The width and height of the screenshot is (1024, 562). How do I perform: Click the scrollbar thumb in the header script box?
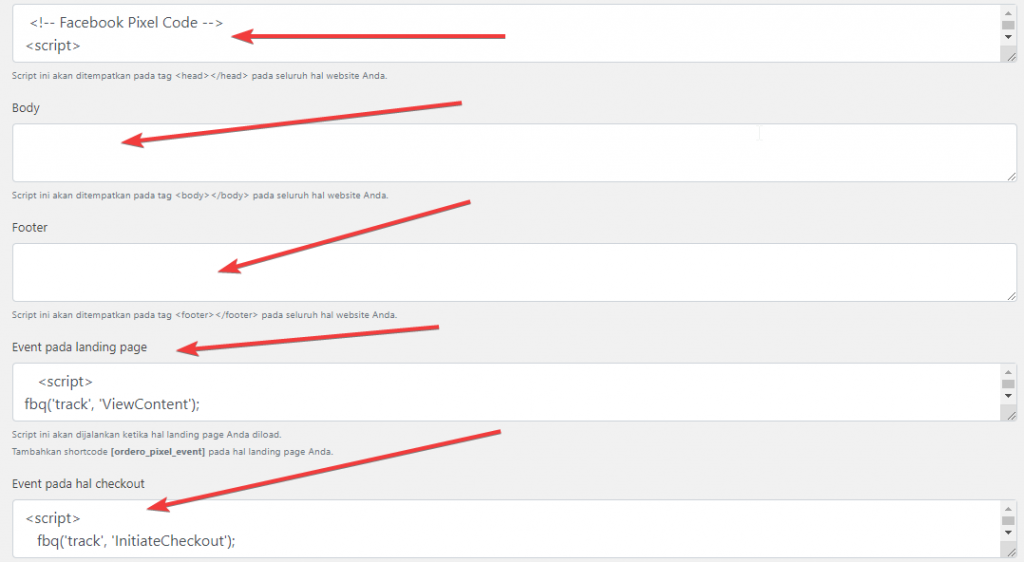1008,25
